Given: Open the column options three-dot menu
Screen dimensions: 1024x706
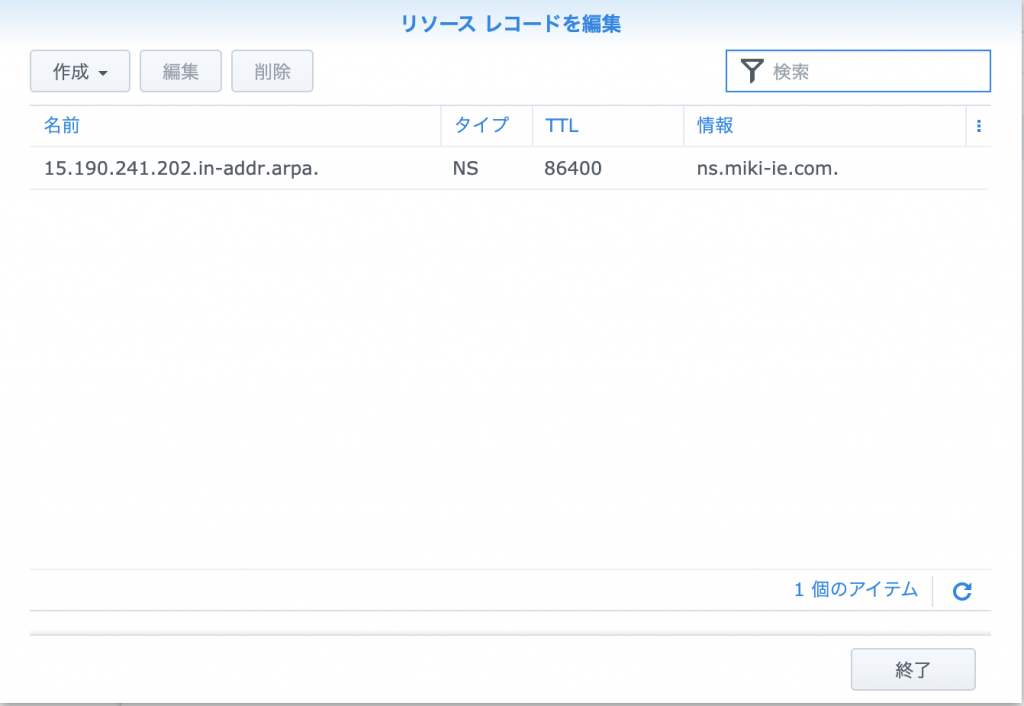Looking at the screenshot, I should (x=978, y=126).
